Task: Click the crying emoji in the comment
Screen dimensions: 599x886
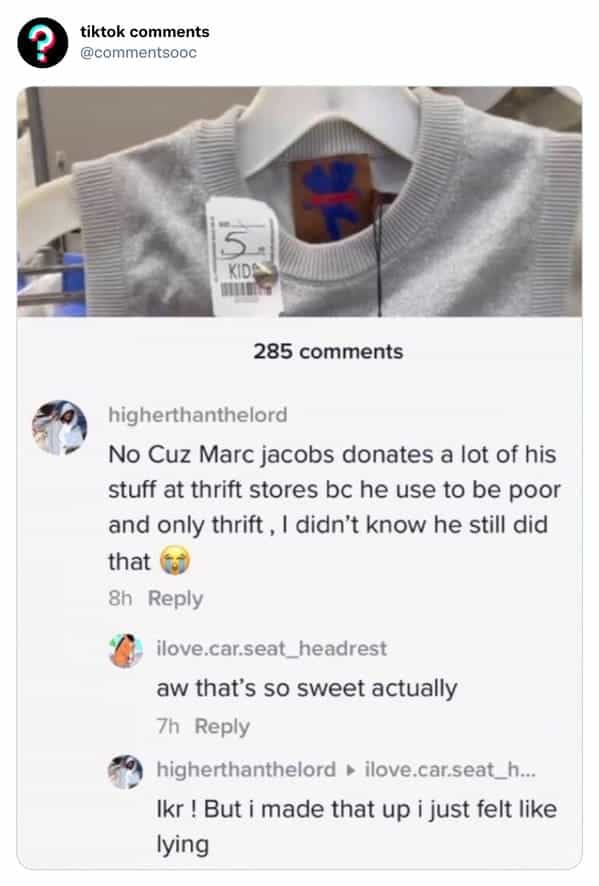Action: click(x=175, y=561)
